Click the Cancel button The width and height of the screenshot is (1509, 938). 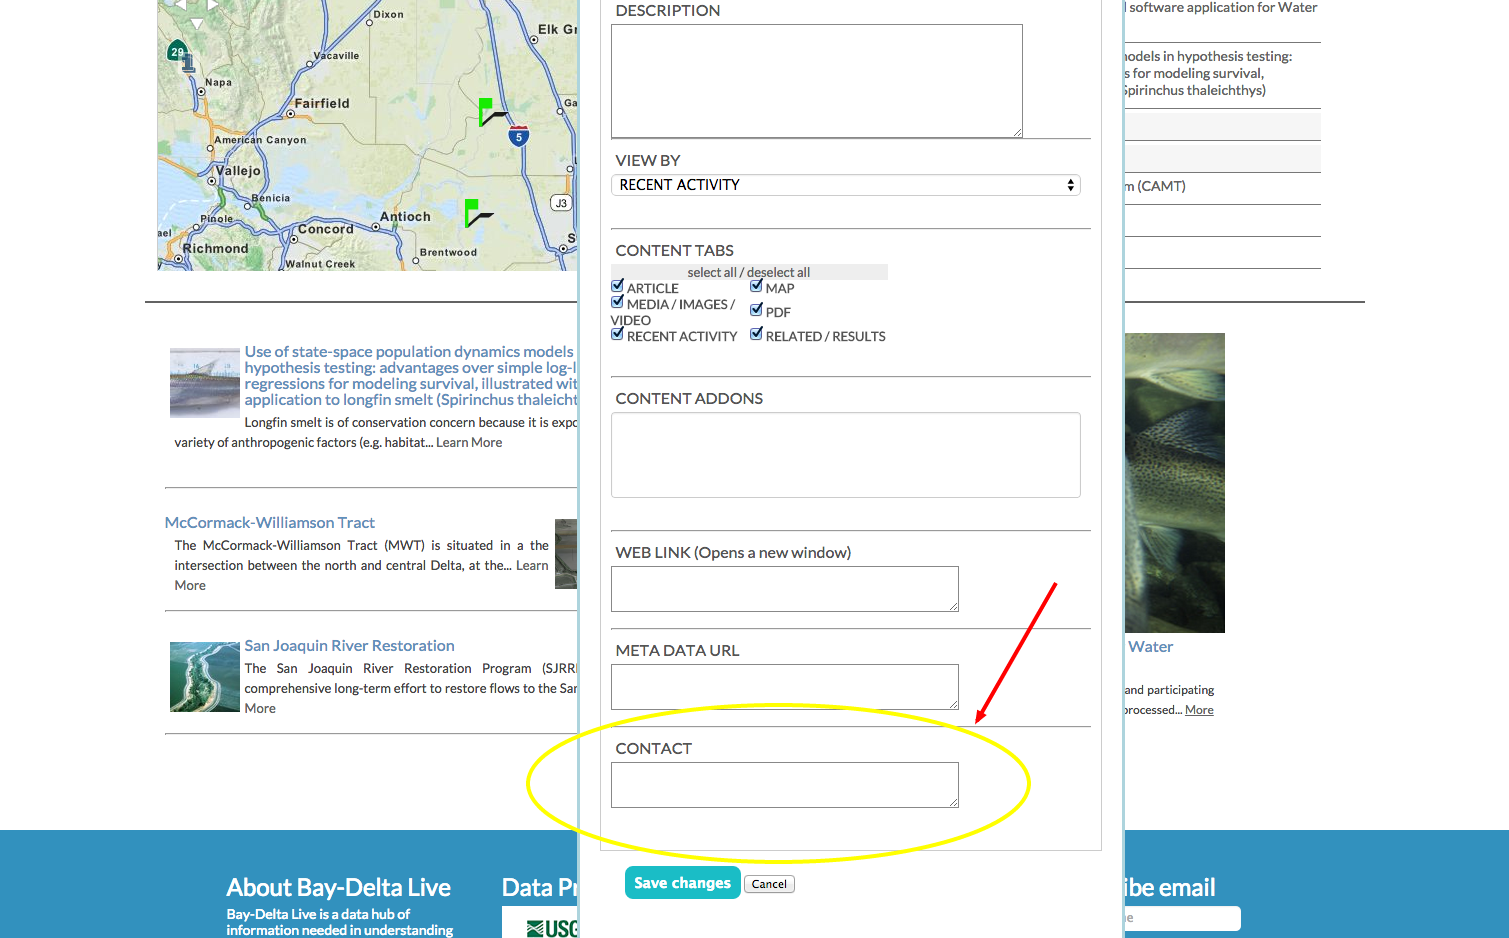[769, 884]
